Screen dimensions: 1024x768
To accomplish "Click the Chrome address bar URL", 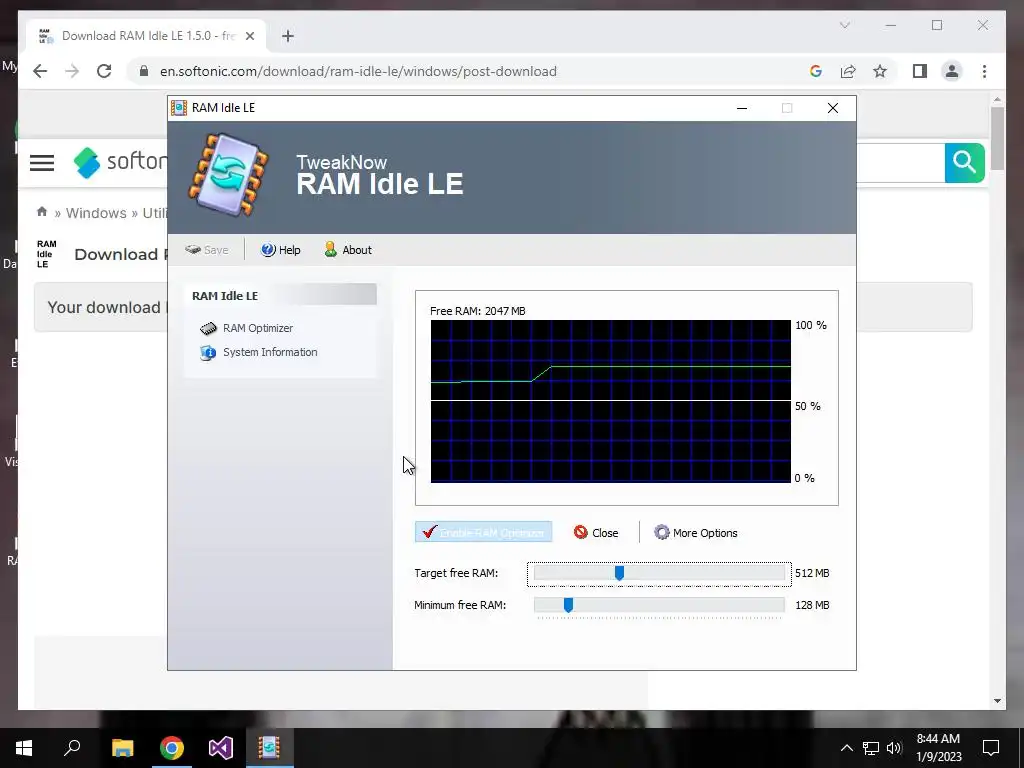I will 358,71.
